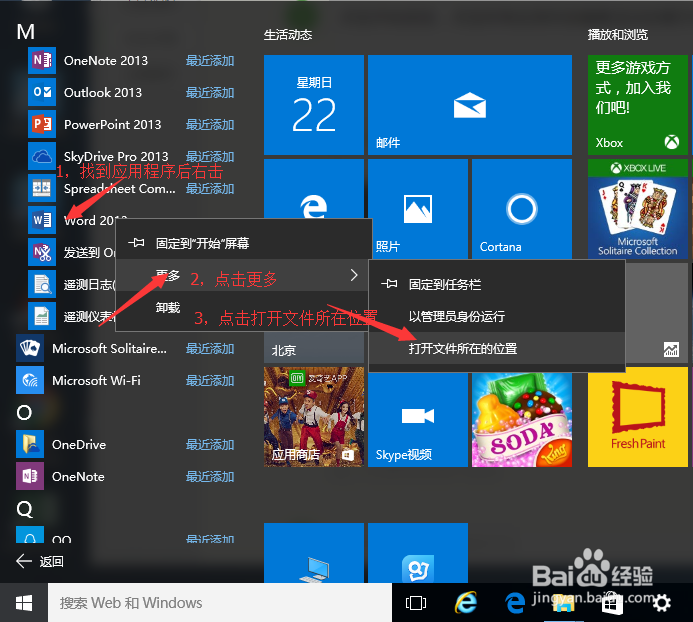Open Microsoft Solitaire cards icon in app list
This screenshot has width=693, height=622.
[x=30, y=348]
